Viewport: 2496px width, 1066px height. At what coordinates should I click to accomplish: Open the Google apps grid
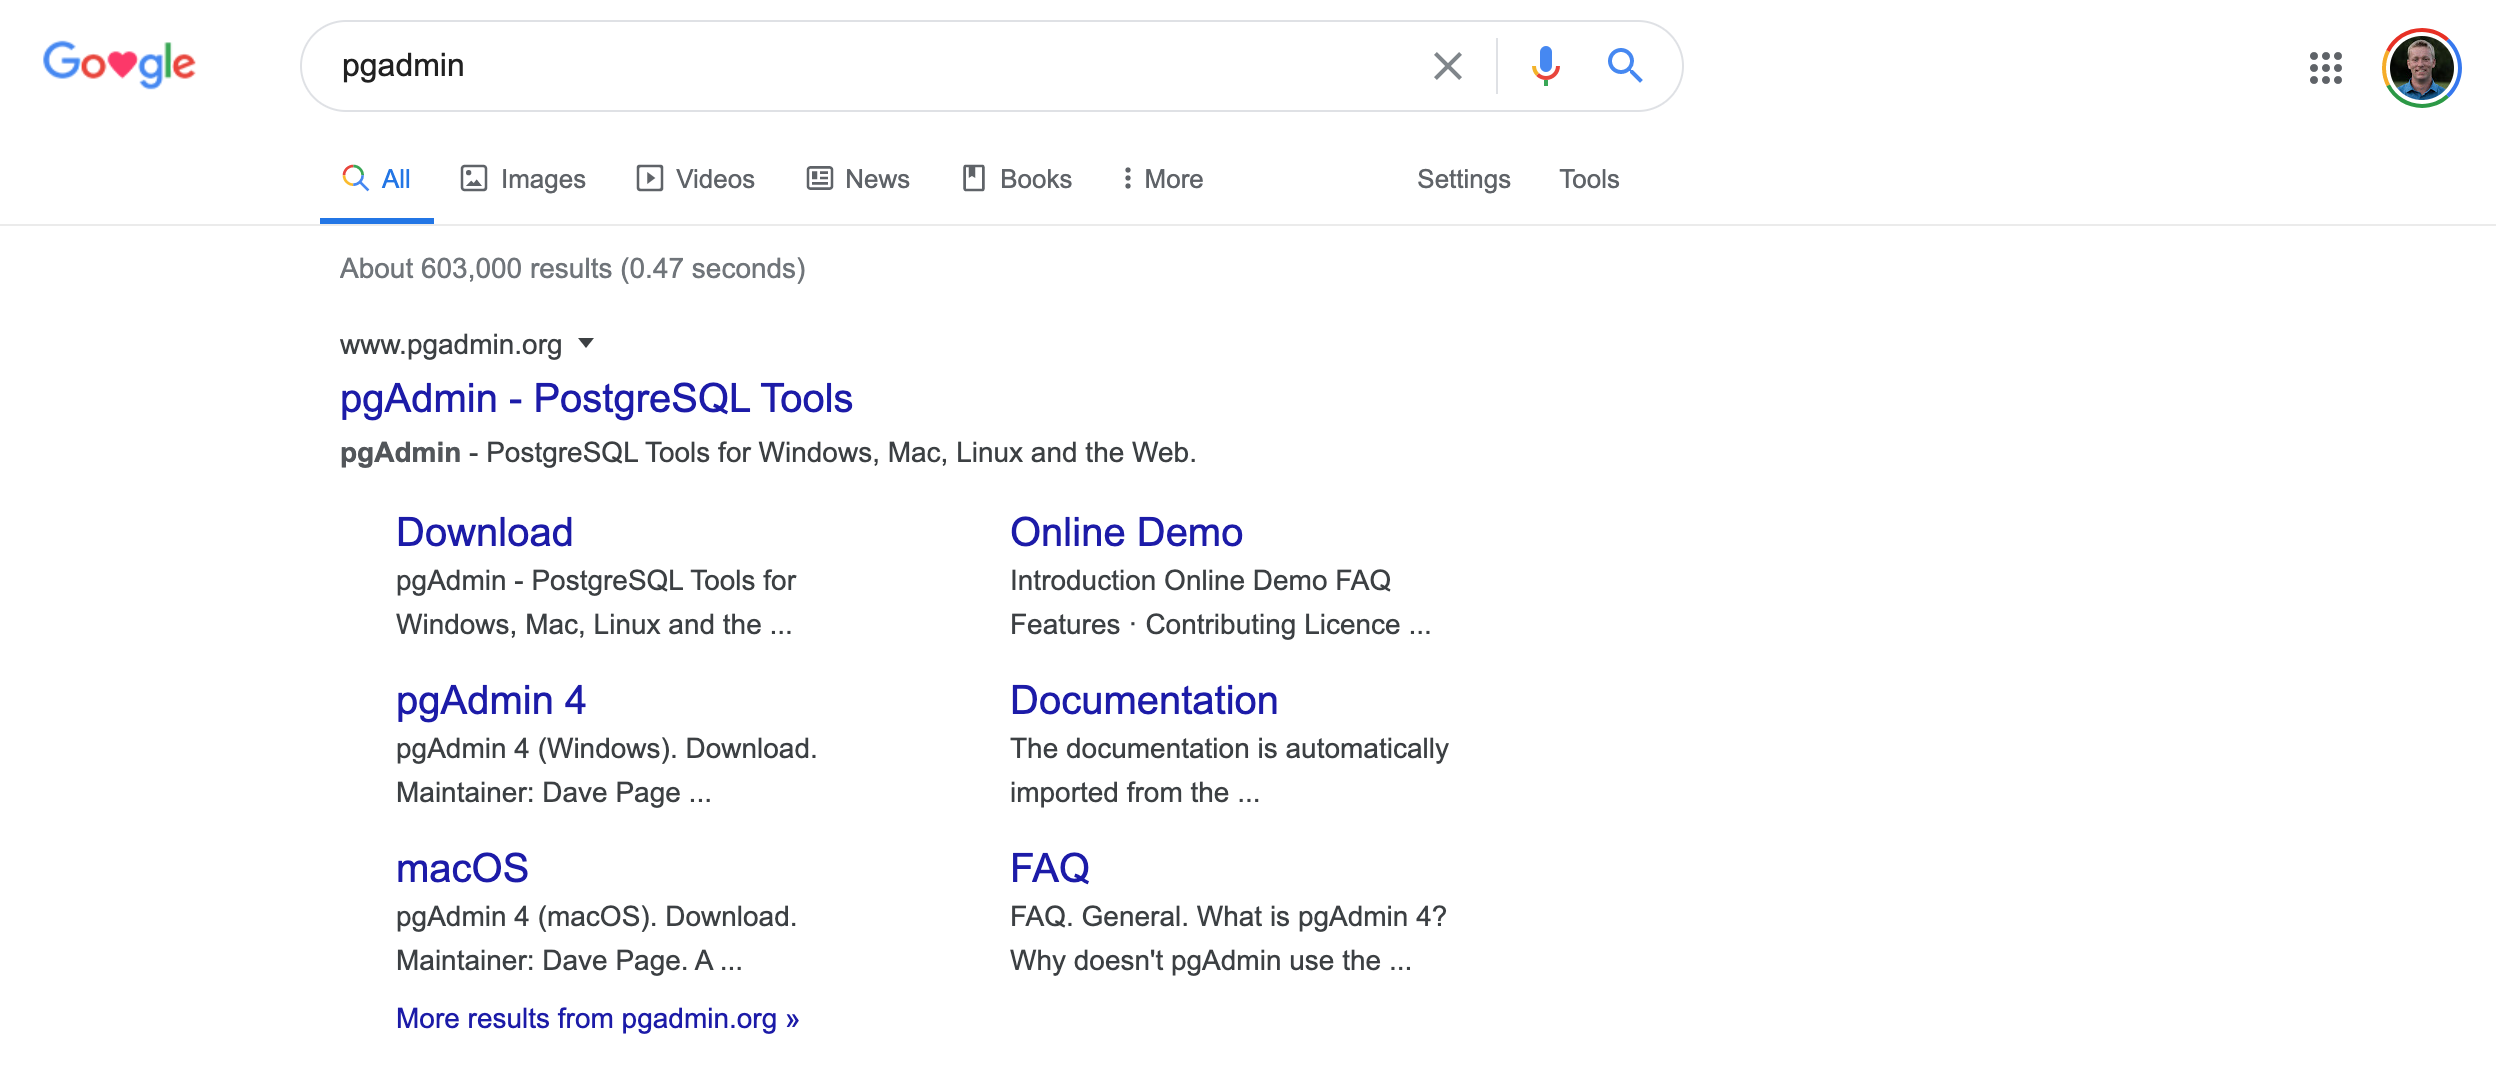coord(2325,68)
